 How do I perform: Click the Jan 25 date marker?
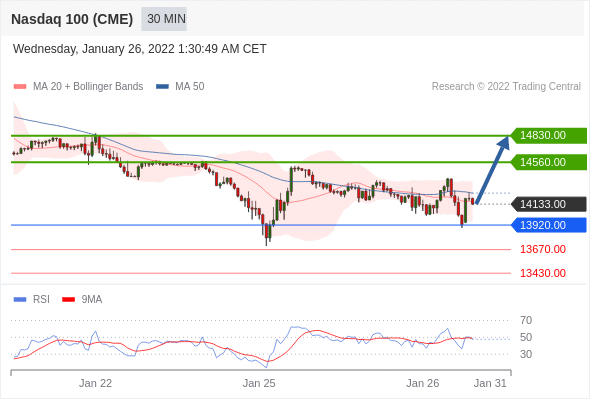[x=259, y=383]
